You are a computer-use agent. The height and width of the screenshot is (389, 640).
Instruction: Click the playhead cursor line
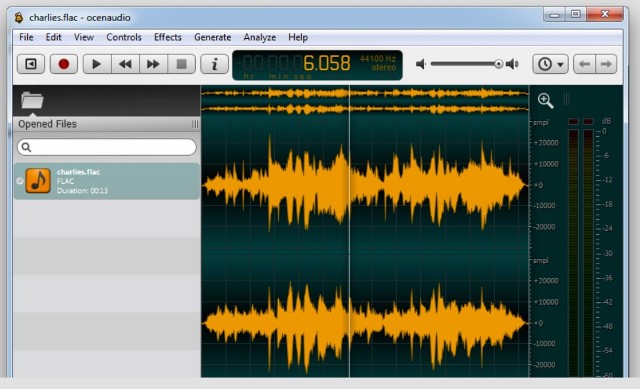[x=349, y=231]
